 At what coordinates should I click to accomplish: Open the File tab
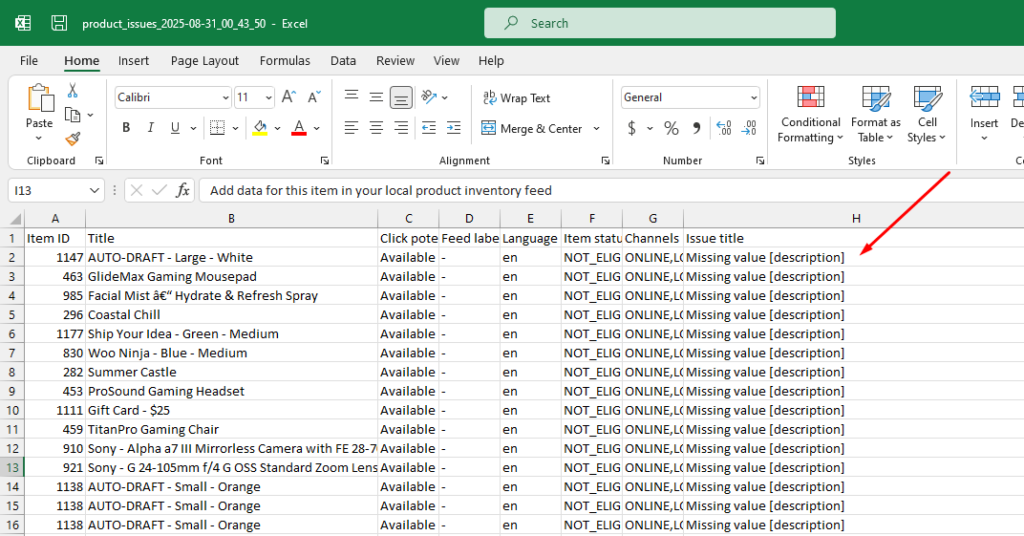[29, 61]
